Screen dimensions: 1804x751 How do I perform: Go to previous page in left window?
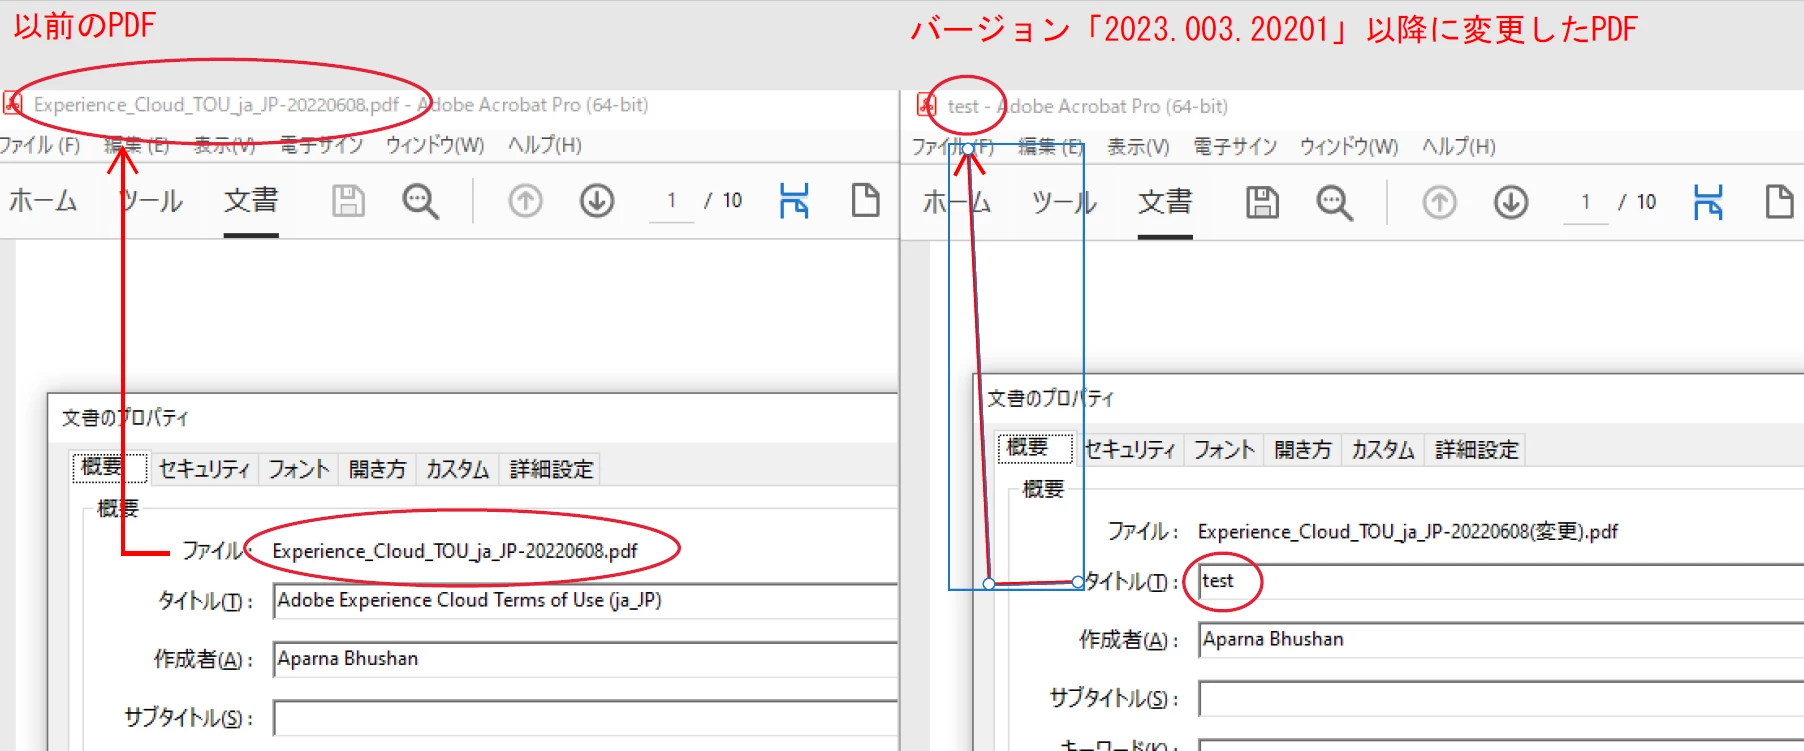[x=525, y=201]
